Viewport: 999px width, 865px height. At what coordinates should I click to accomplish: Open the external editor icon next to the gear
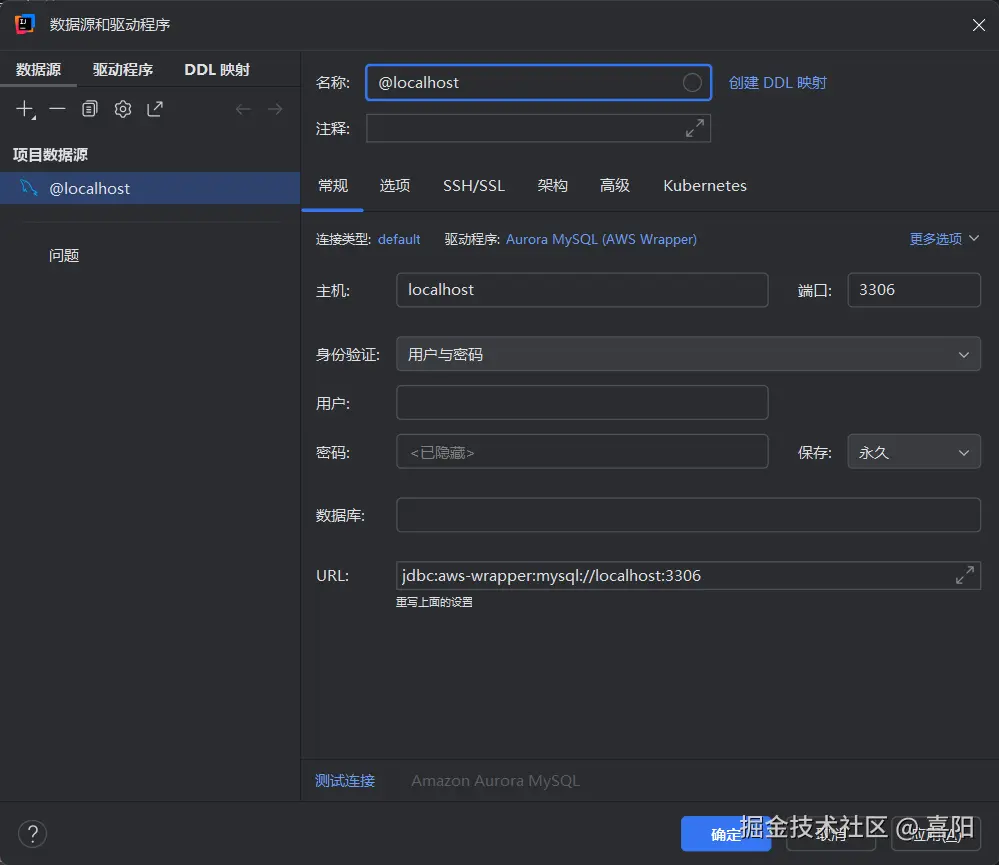tap(155, 109)
